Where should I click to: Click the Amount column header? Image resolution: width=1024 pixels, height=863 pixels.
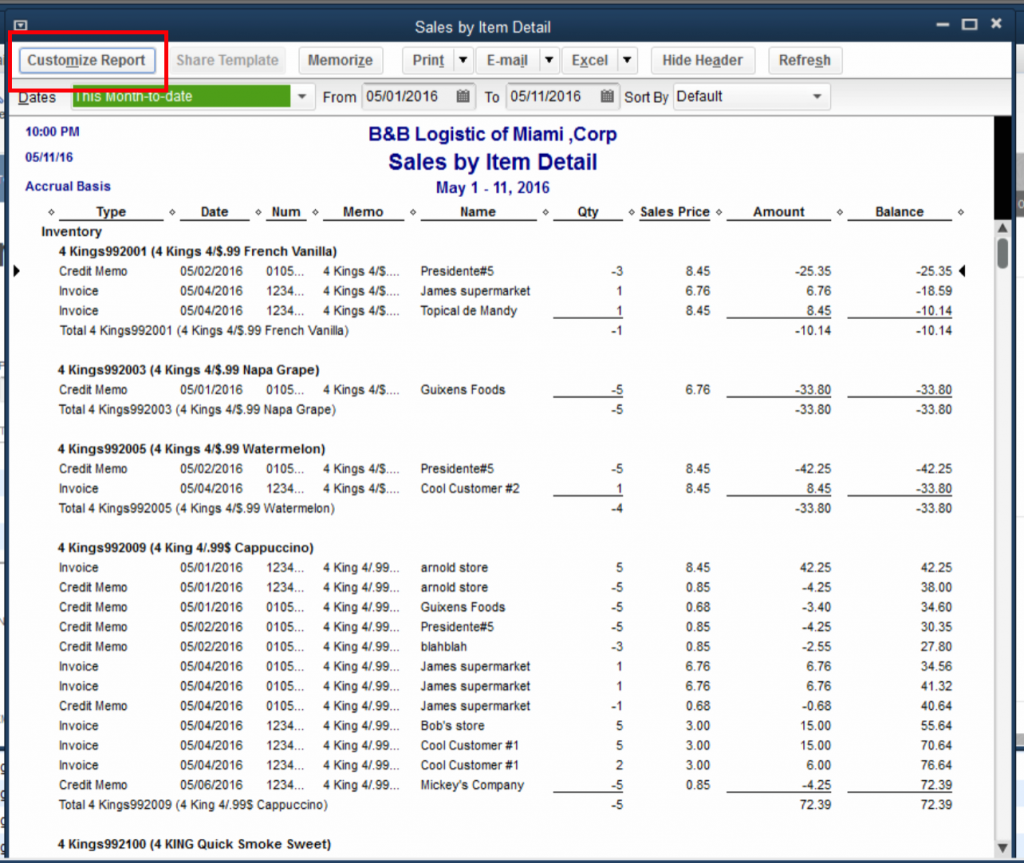click(778, 212)
